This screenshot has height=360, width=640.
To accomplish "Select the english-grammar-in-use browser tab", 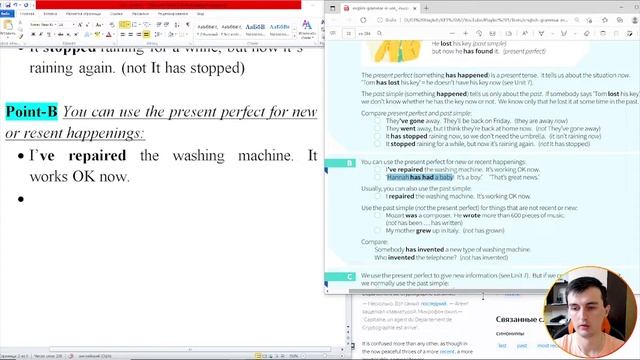I will [380, 8].
